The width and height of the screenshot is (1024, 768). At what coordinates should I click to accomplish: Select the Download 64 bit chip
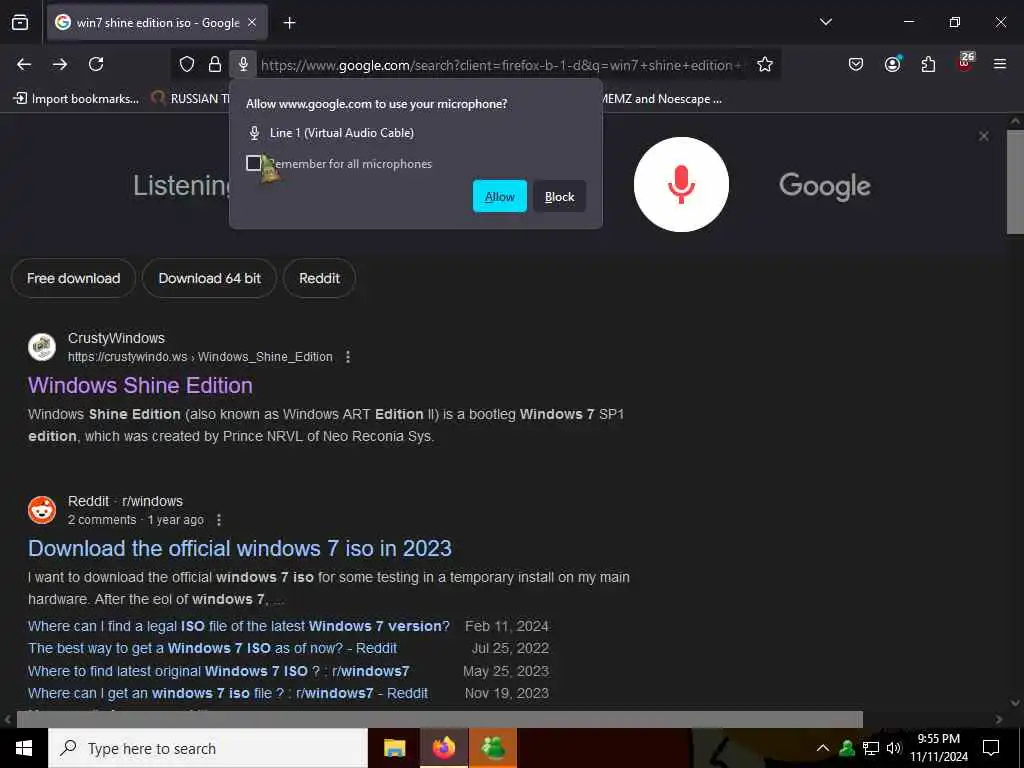point(210,278)
